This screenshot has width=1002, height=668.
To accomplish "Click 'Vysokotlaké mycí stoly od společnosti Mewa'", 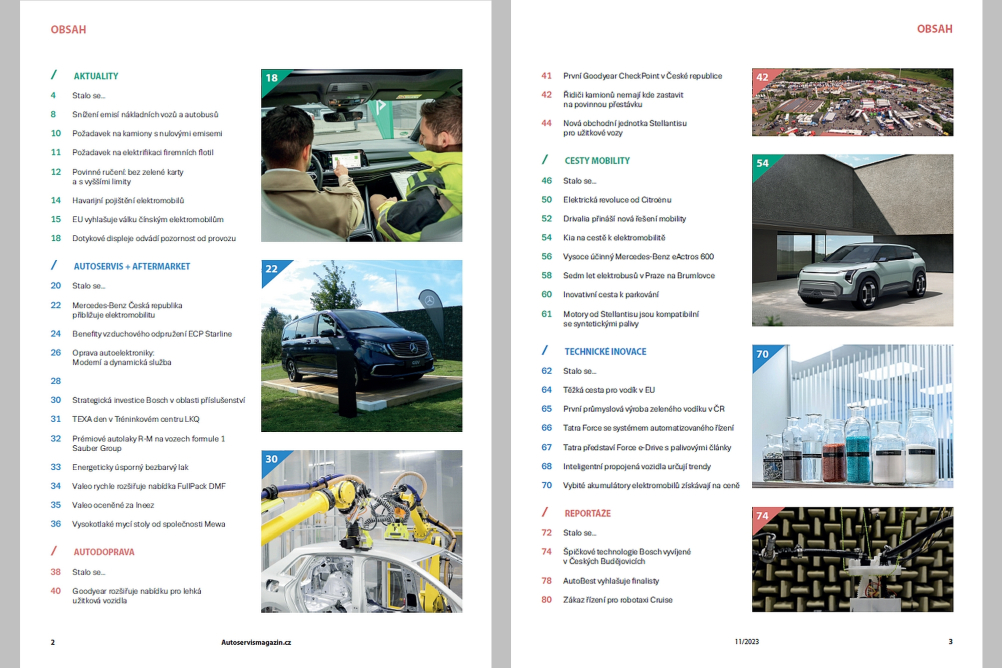I will (x=148, y=524).
